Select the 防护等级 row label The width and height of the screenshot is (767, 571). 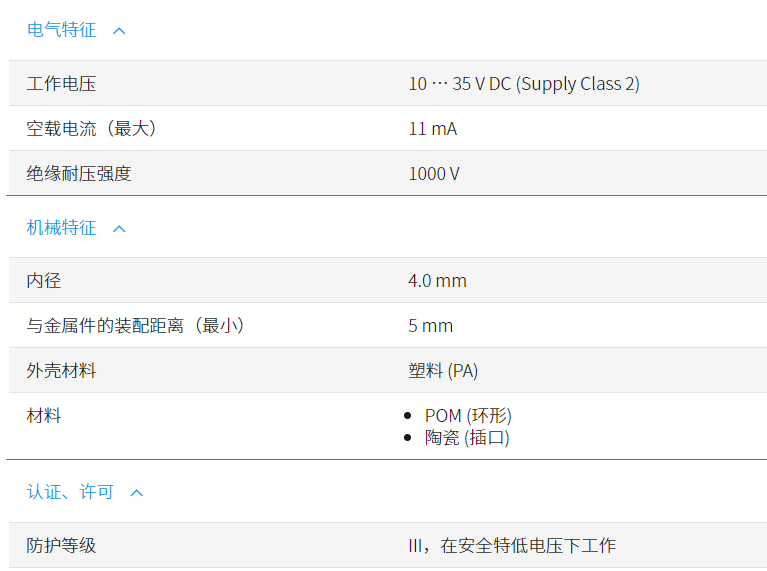click(61, 546)
